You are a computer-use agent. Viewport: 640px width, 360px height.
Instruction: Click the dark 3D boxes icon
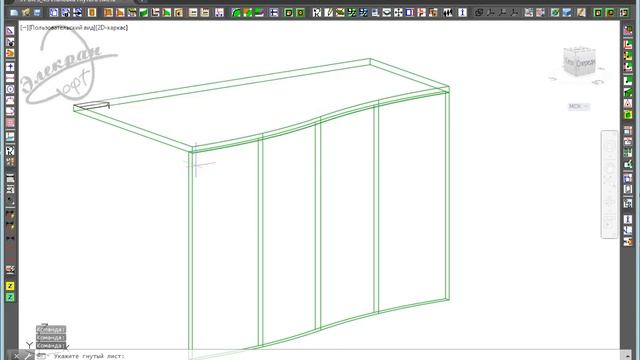(x=479, y=13)
